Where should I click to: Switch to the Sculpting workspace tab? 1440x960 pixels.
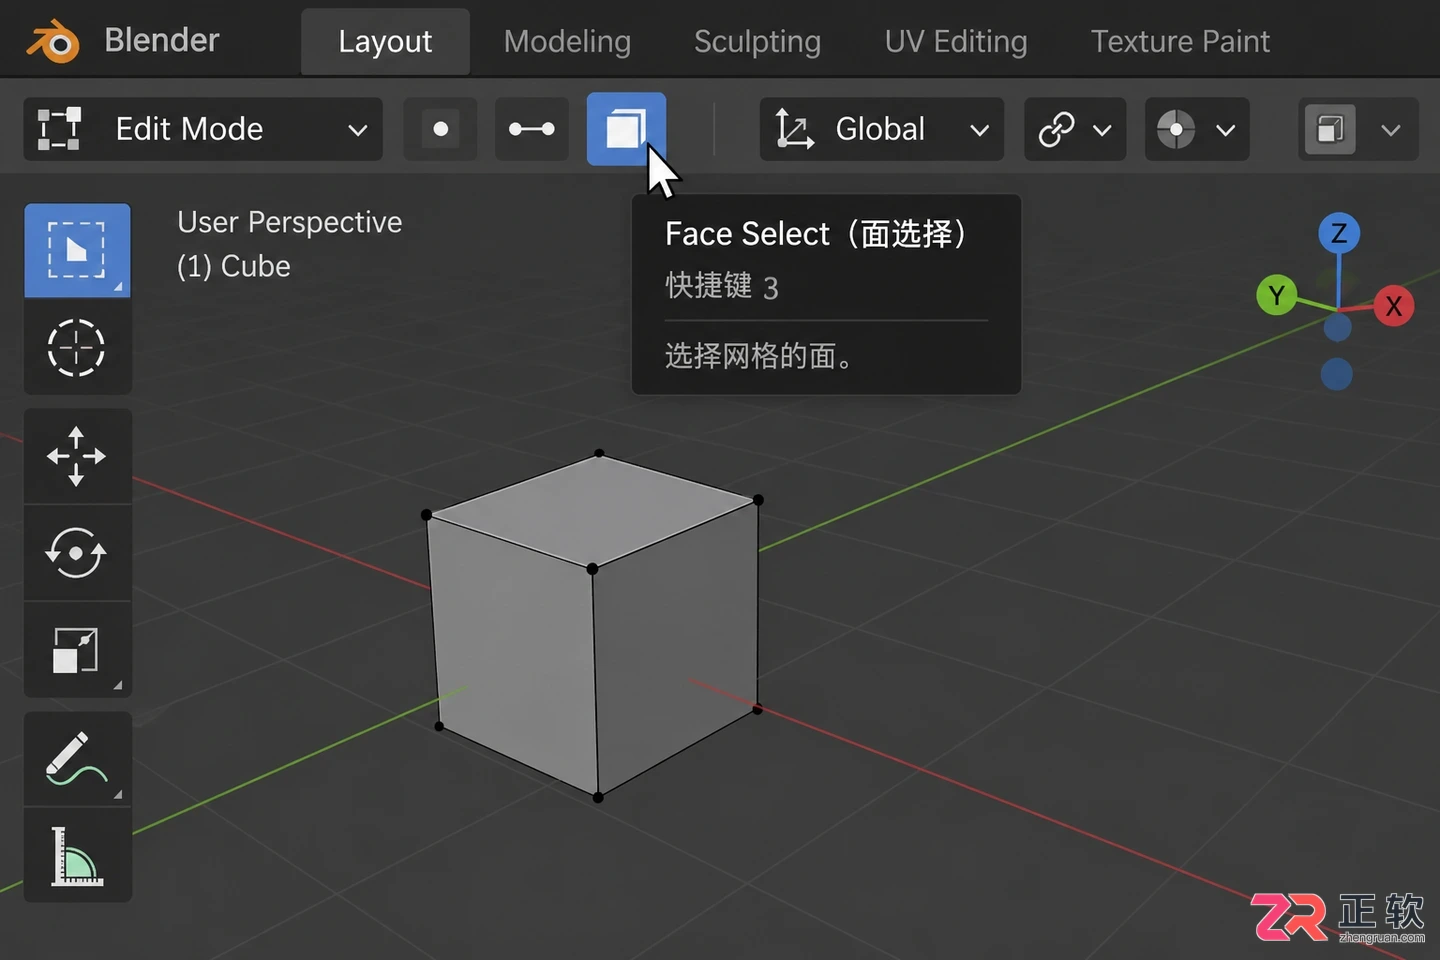[x=757, y=42]
